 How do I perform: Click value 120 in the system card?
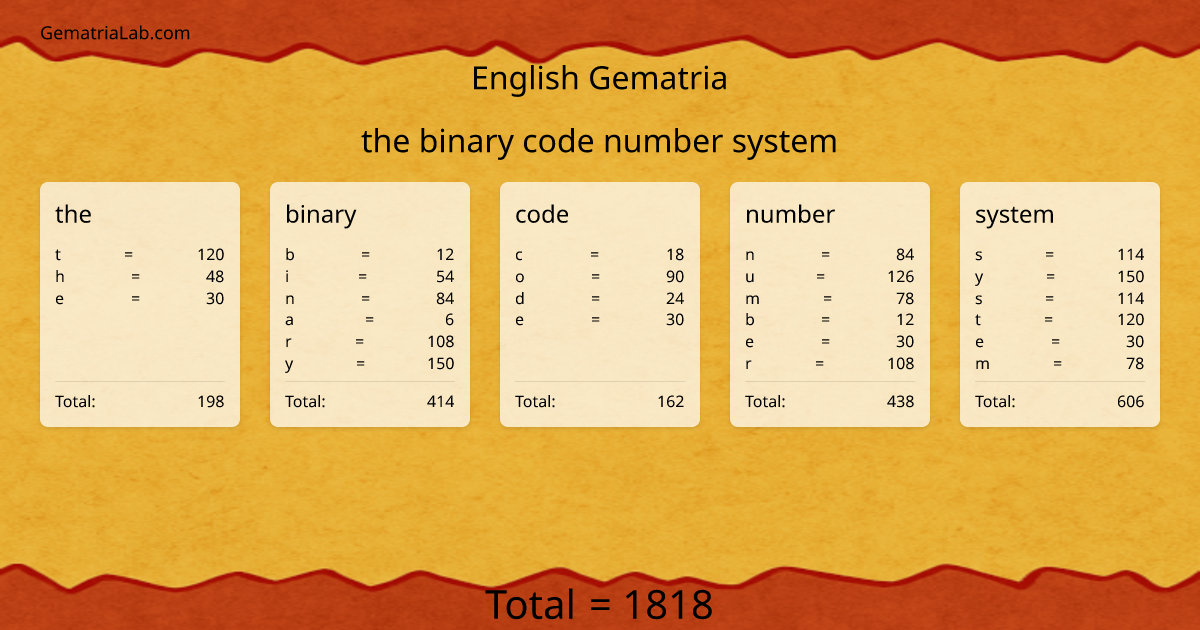pyautogui.click(x=1131, y=320)
